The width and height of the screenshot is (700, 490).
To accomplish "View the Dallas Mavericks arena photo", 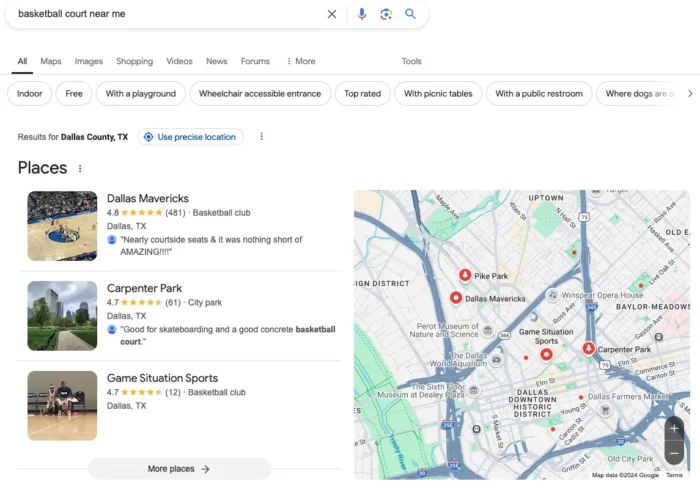I will click(62, 226).
